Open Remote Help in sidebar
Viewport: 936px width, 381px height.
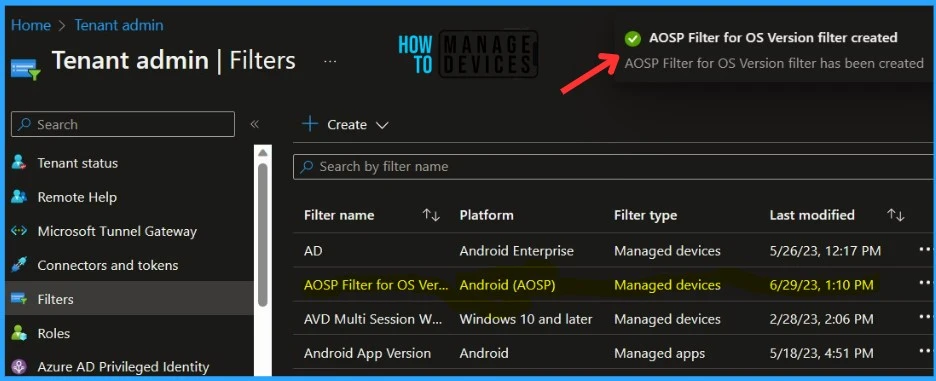(77, 197)
